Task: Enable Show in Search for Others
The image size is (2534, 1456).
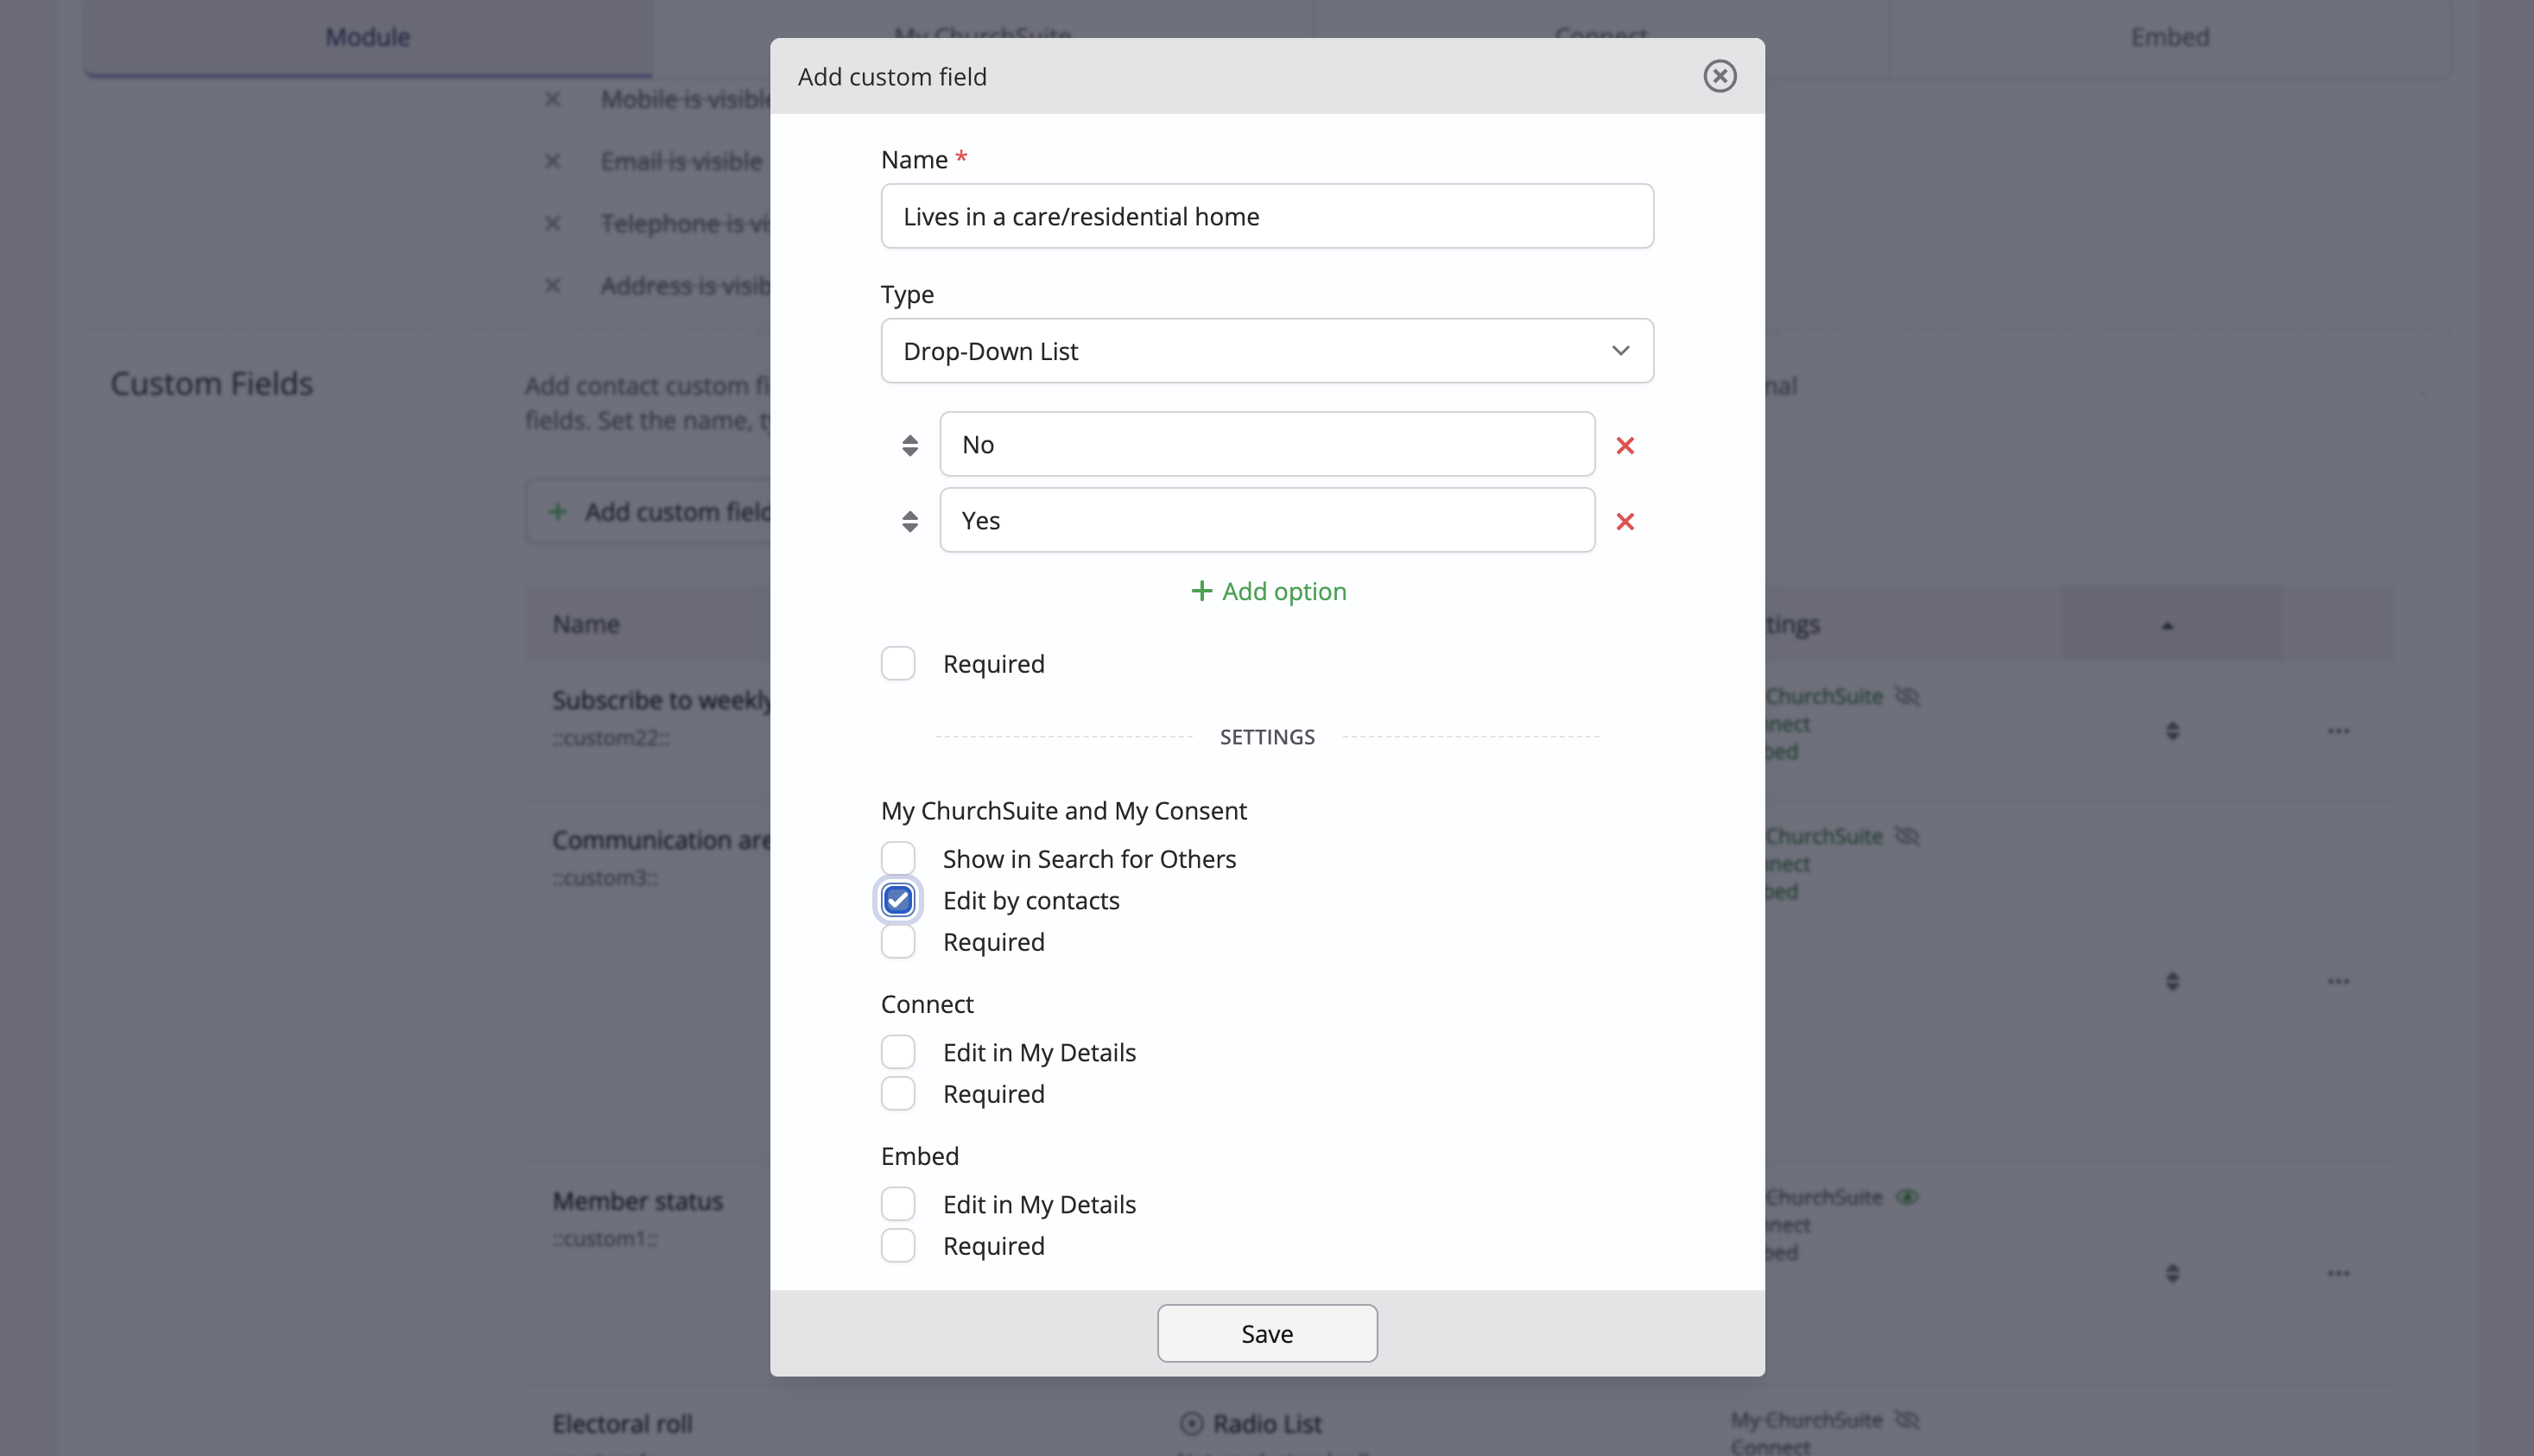Action: point(897,858)
